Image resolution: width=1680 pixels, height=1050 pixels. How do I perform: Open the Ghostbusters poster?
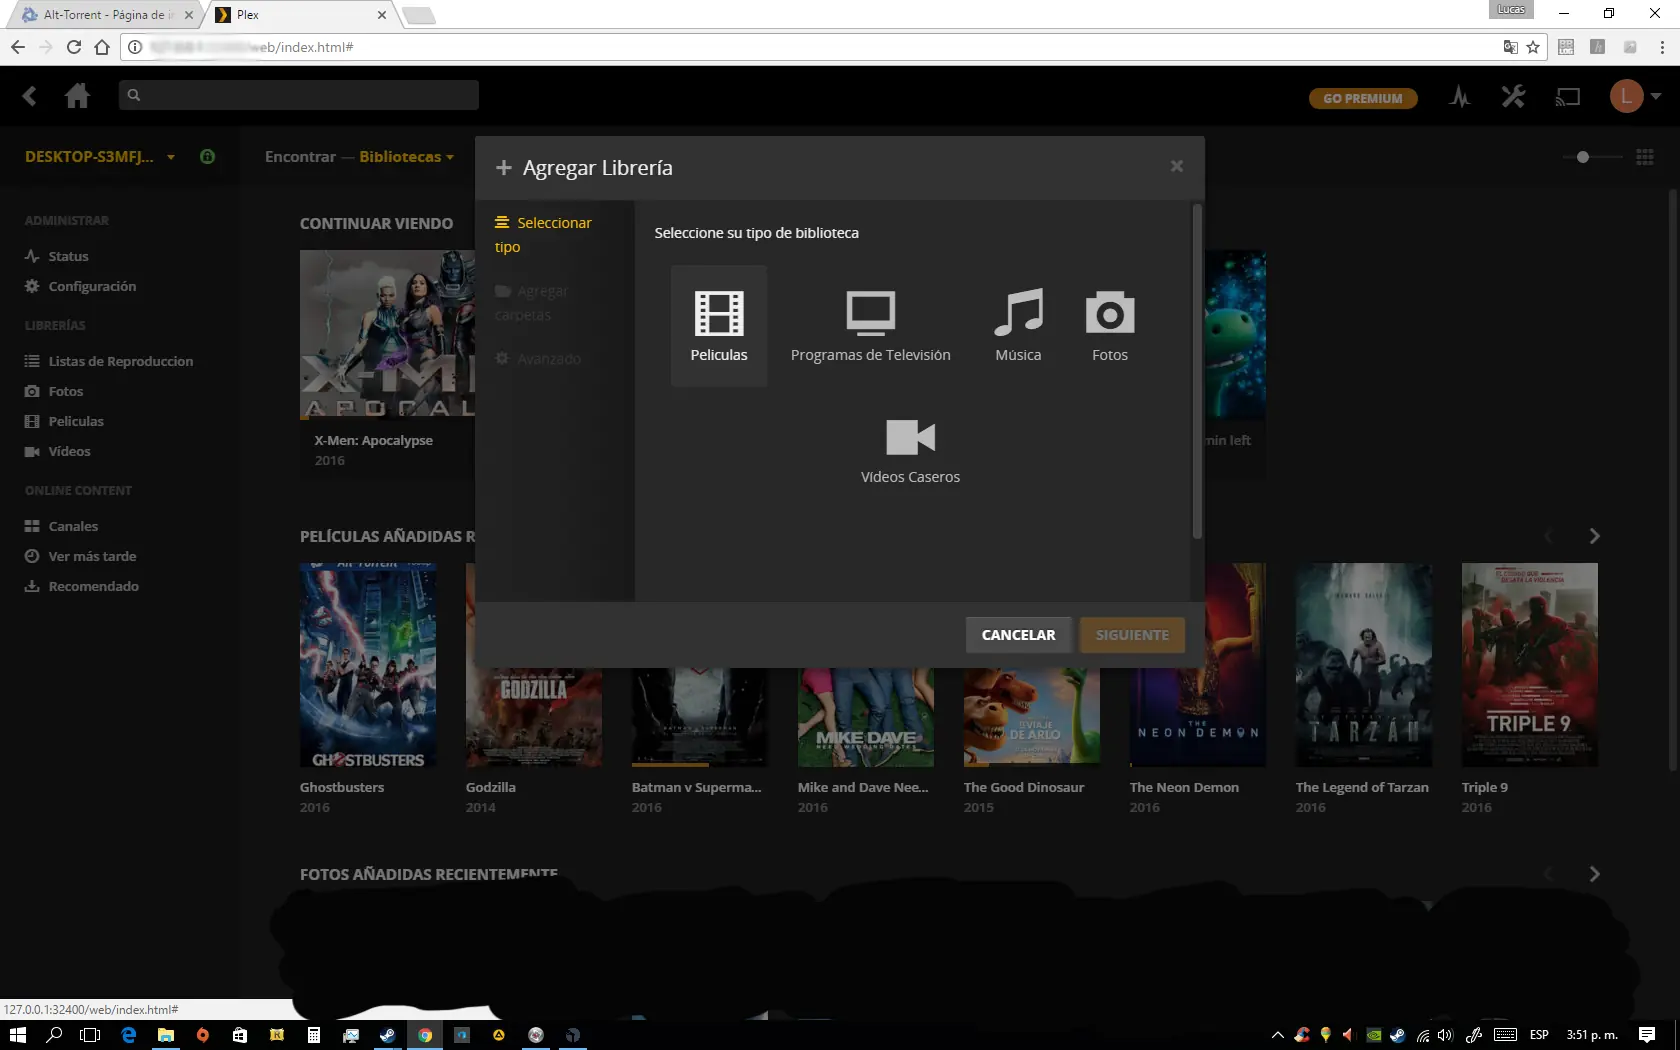tap(368, 665)
